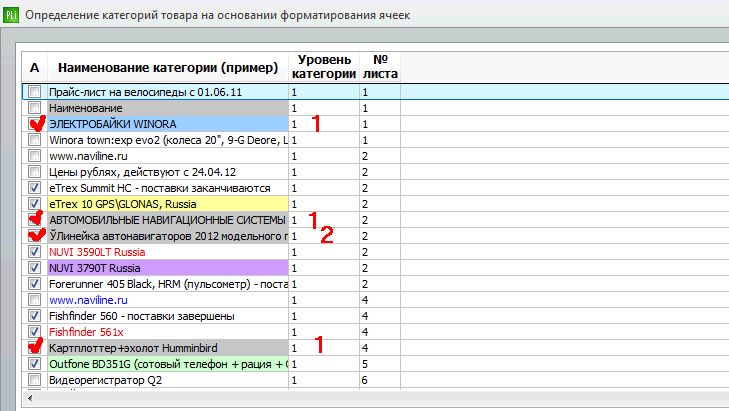Click red text Fishfinder 561x
Screen dimensions: 729x411
pos(86,332)
